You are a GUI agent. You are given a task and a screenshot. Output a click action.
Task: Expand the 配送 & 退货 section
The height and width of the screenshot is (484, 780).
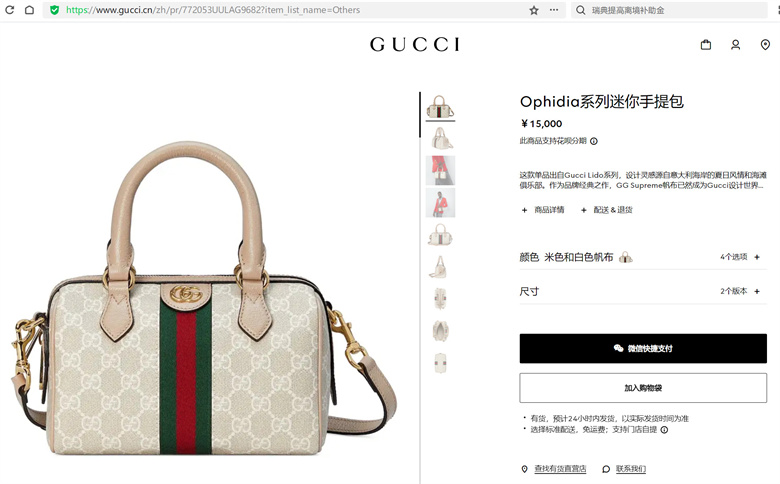coord(607,210)
